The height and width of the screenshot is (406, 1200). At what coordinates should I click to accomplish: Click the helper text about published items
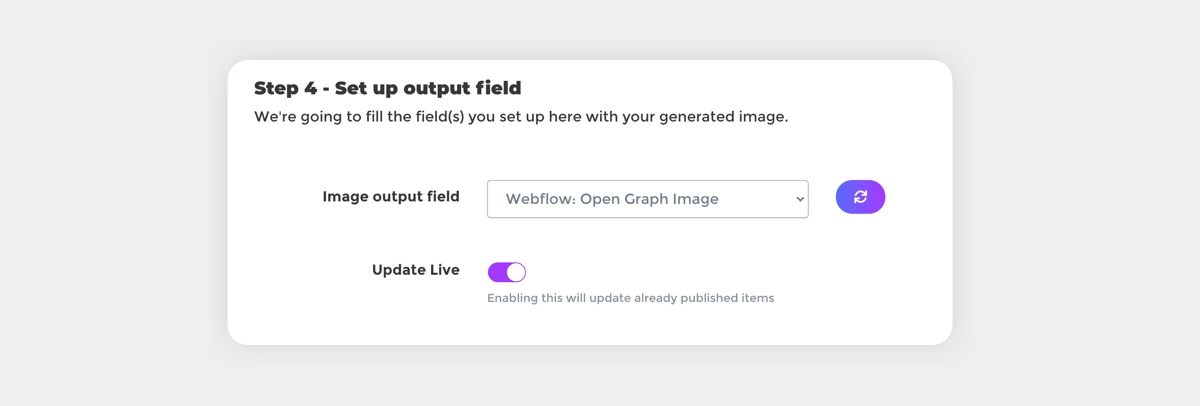point(631,298)
